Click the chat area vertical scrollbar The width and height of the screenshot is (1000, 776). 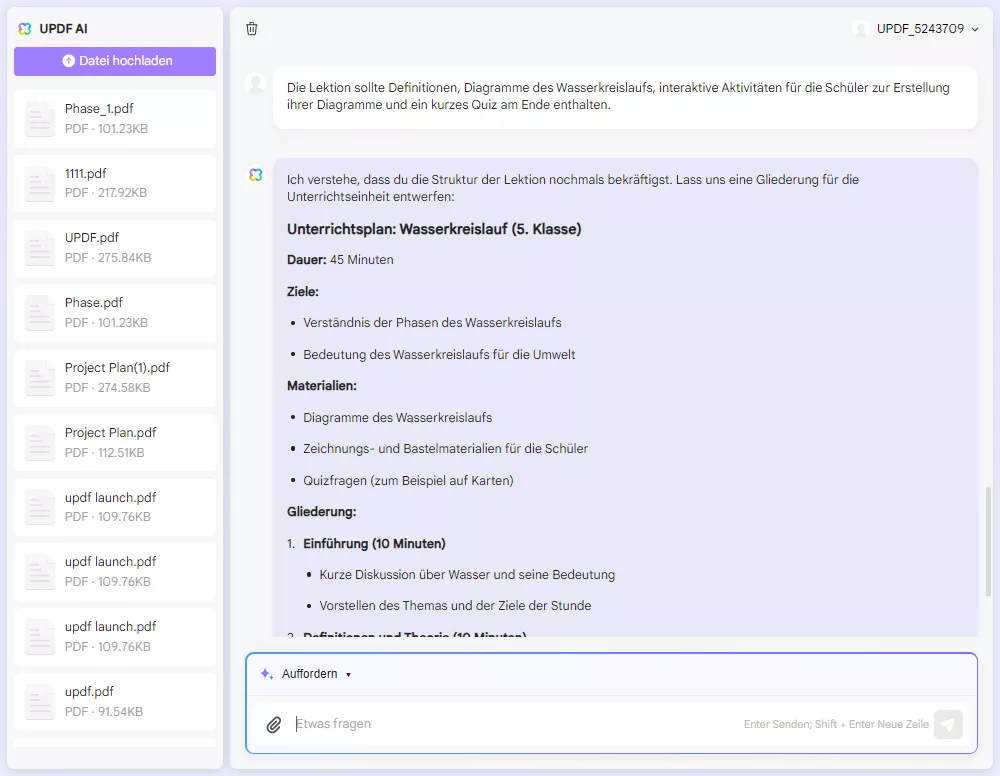pos(989,541)
